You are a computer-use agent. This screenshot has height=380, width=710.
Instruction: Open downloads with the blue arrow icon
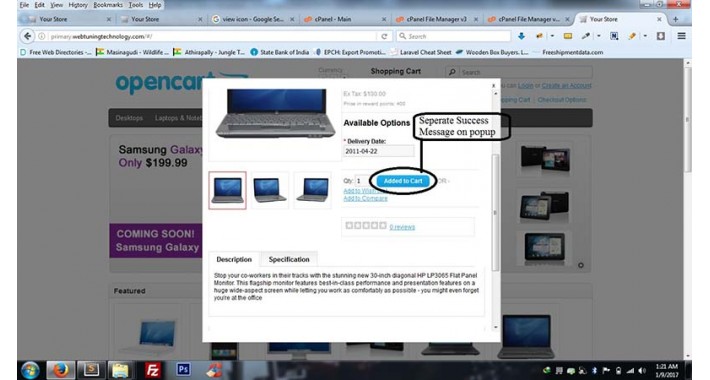pos(521,36)
